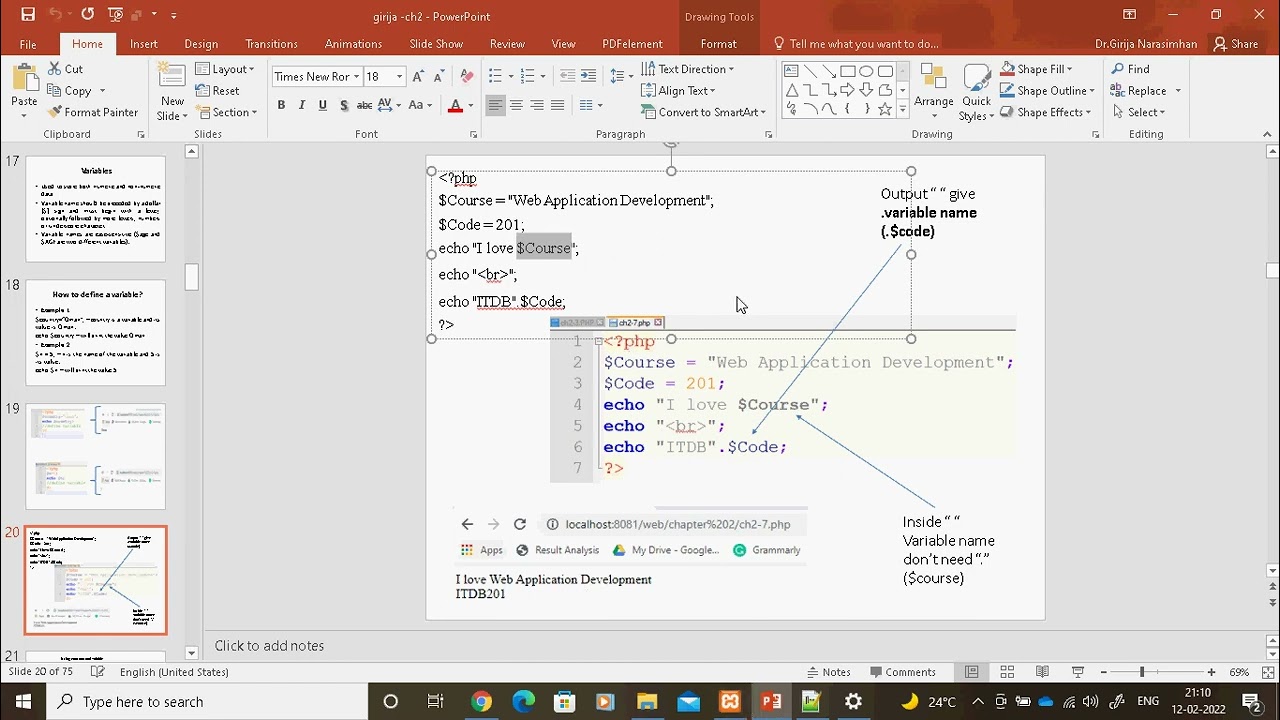The height and width of the screenshot is (720, 1280).
Task: Open Quick Styles gallery
Action: click(976, 92)
